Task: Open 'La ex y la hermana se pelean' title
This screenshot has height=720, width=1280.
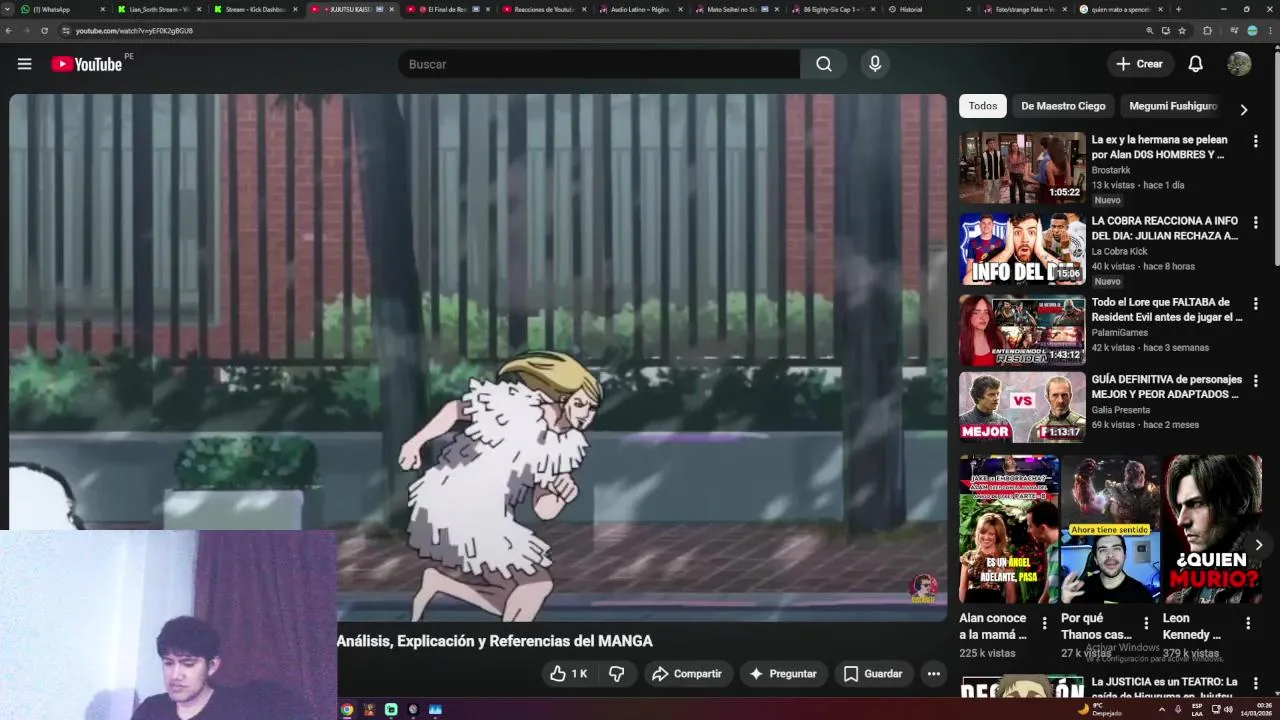Action: click(1160, 147)
